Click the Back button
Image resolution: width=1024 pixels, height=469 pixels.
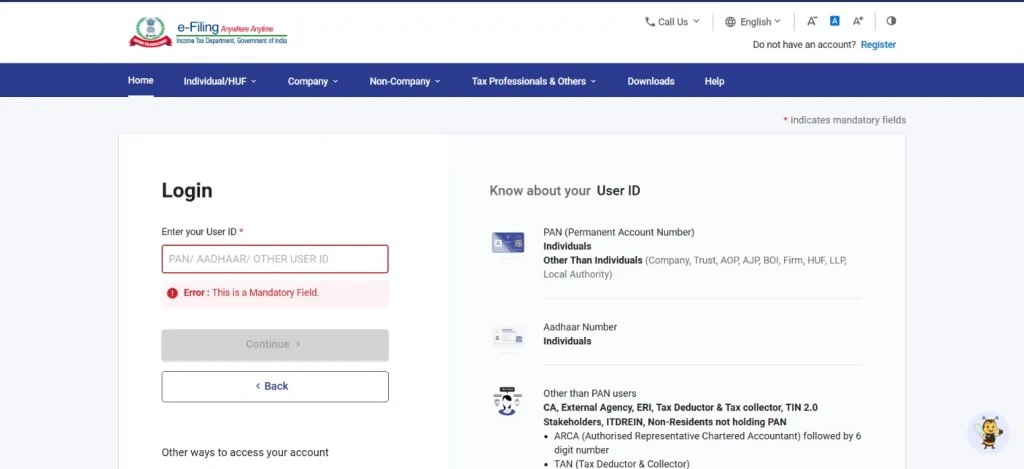(x=275, y=387)
